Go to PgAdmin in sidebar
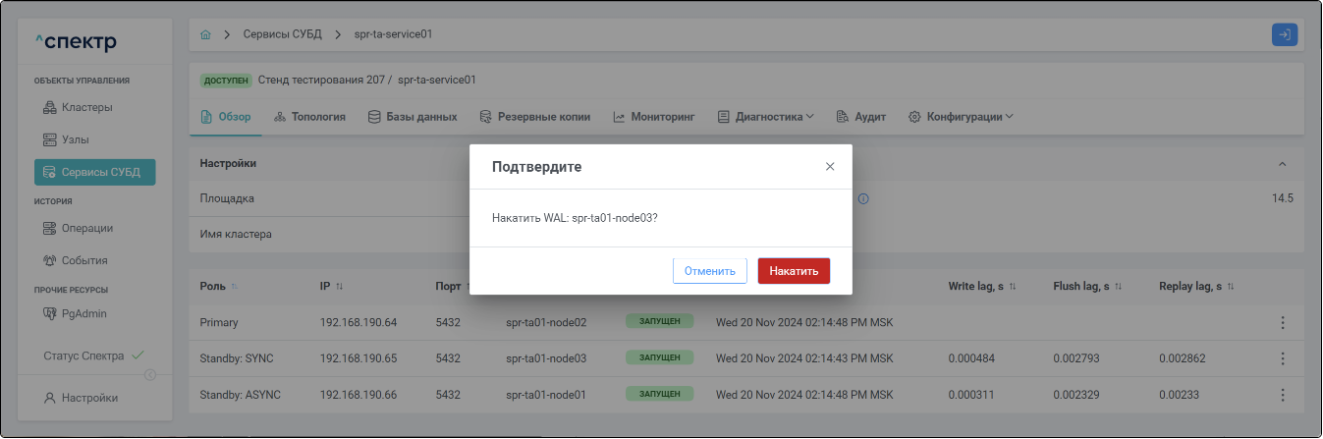Viewport: 1323px width, 439px height. click(x=84, y=314)
